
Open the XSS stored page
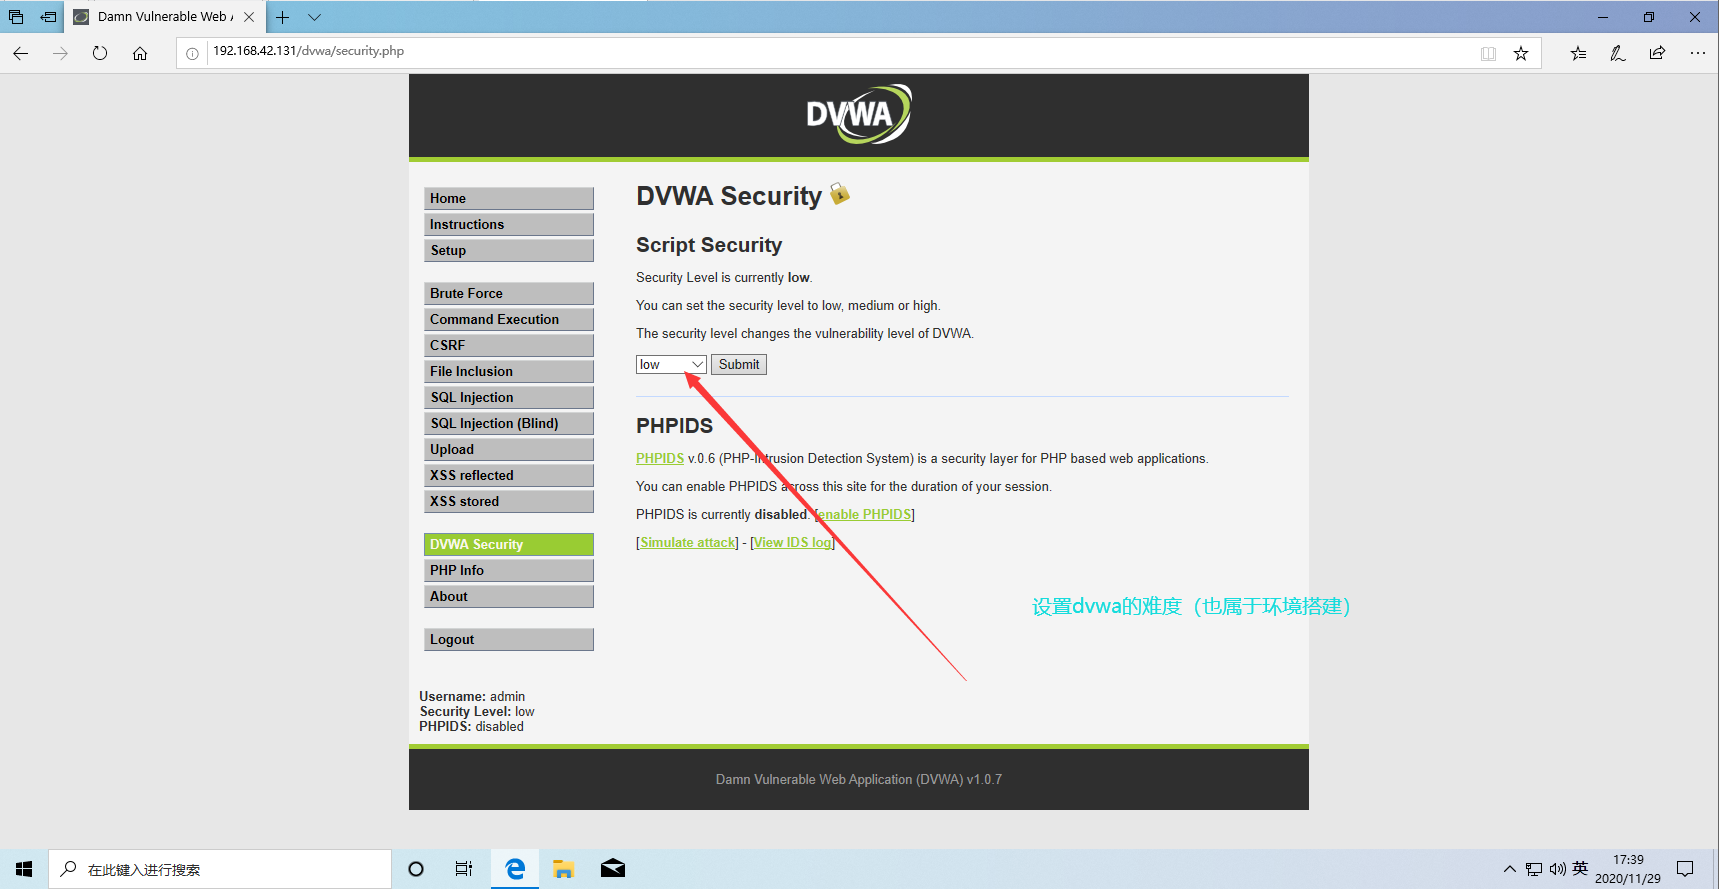coord(509,501)
